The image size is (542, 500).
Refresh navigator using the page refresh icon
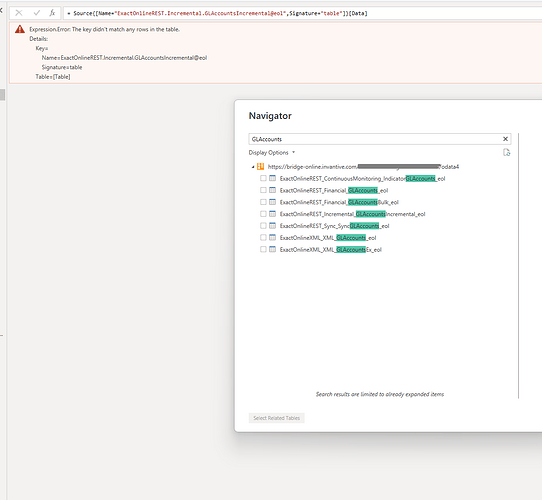(x=506, y=152)
